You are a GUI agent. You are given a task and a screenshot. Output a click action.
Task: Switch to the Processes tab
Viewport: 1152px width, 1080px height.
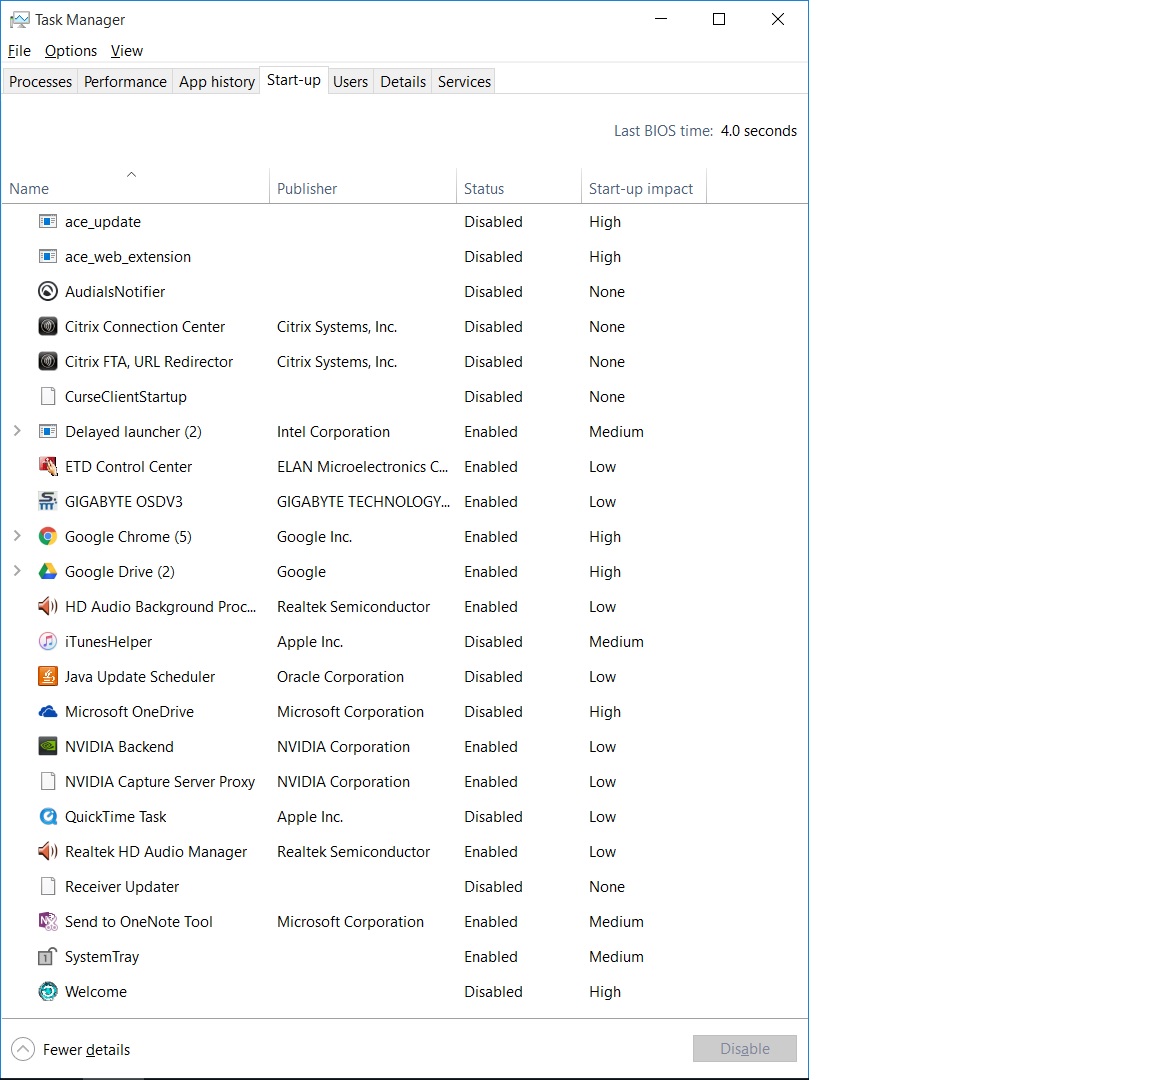tap(40, 82)
